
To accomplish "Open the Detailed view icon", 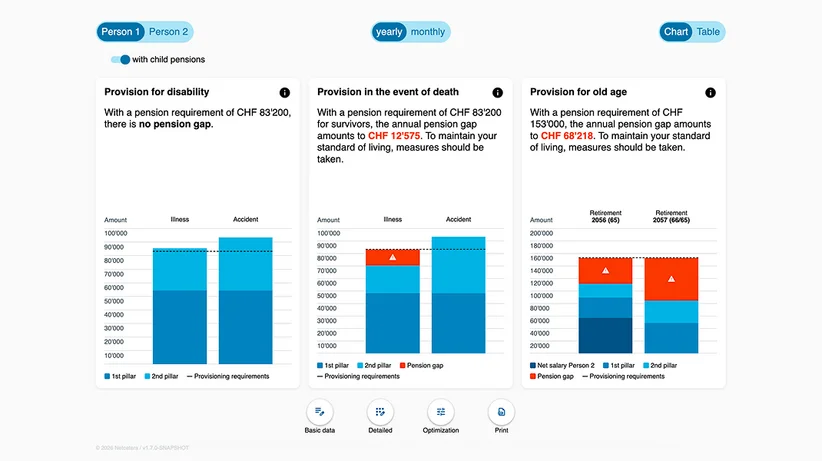I will [x=380, y=412].
